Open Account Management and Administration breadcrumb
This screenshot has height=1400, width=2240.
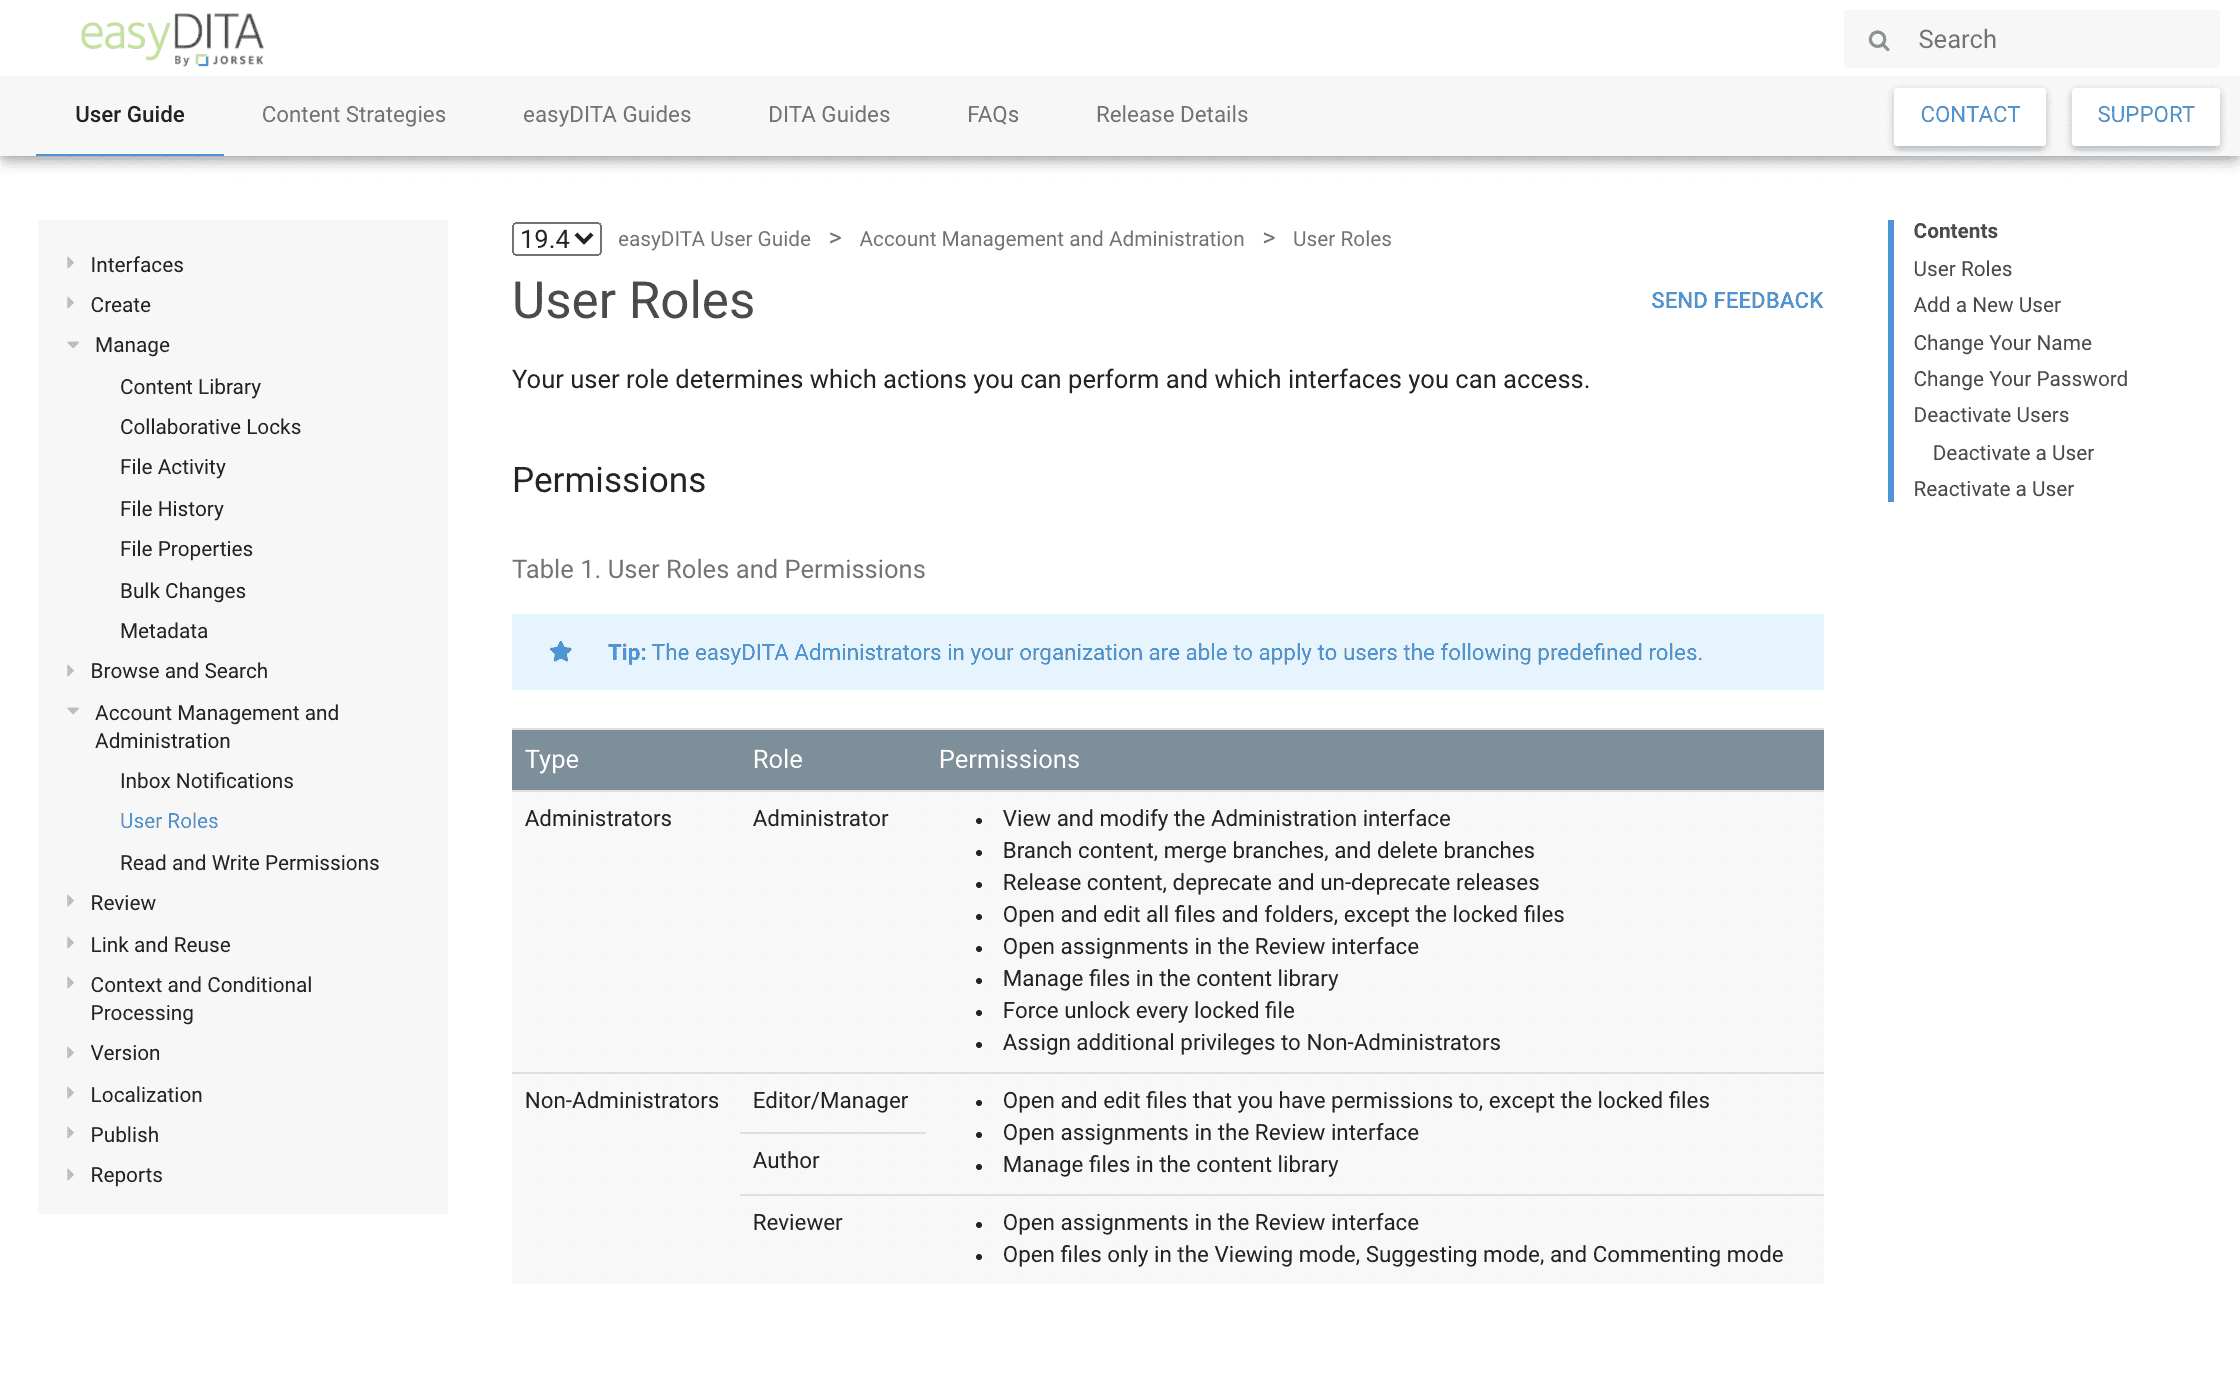1052,239
